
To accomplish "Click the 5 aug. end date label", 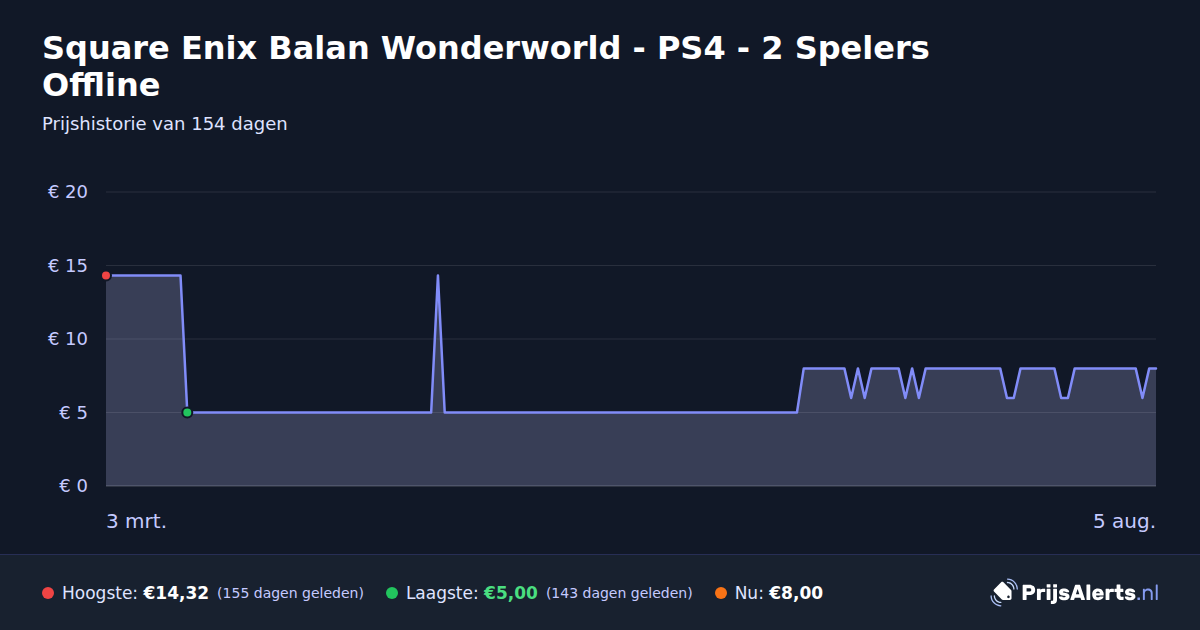I will tap(1124, 521).
